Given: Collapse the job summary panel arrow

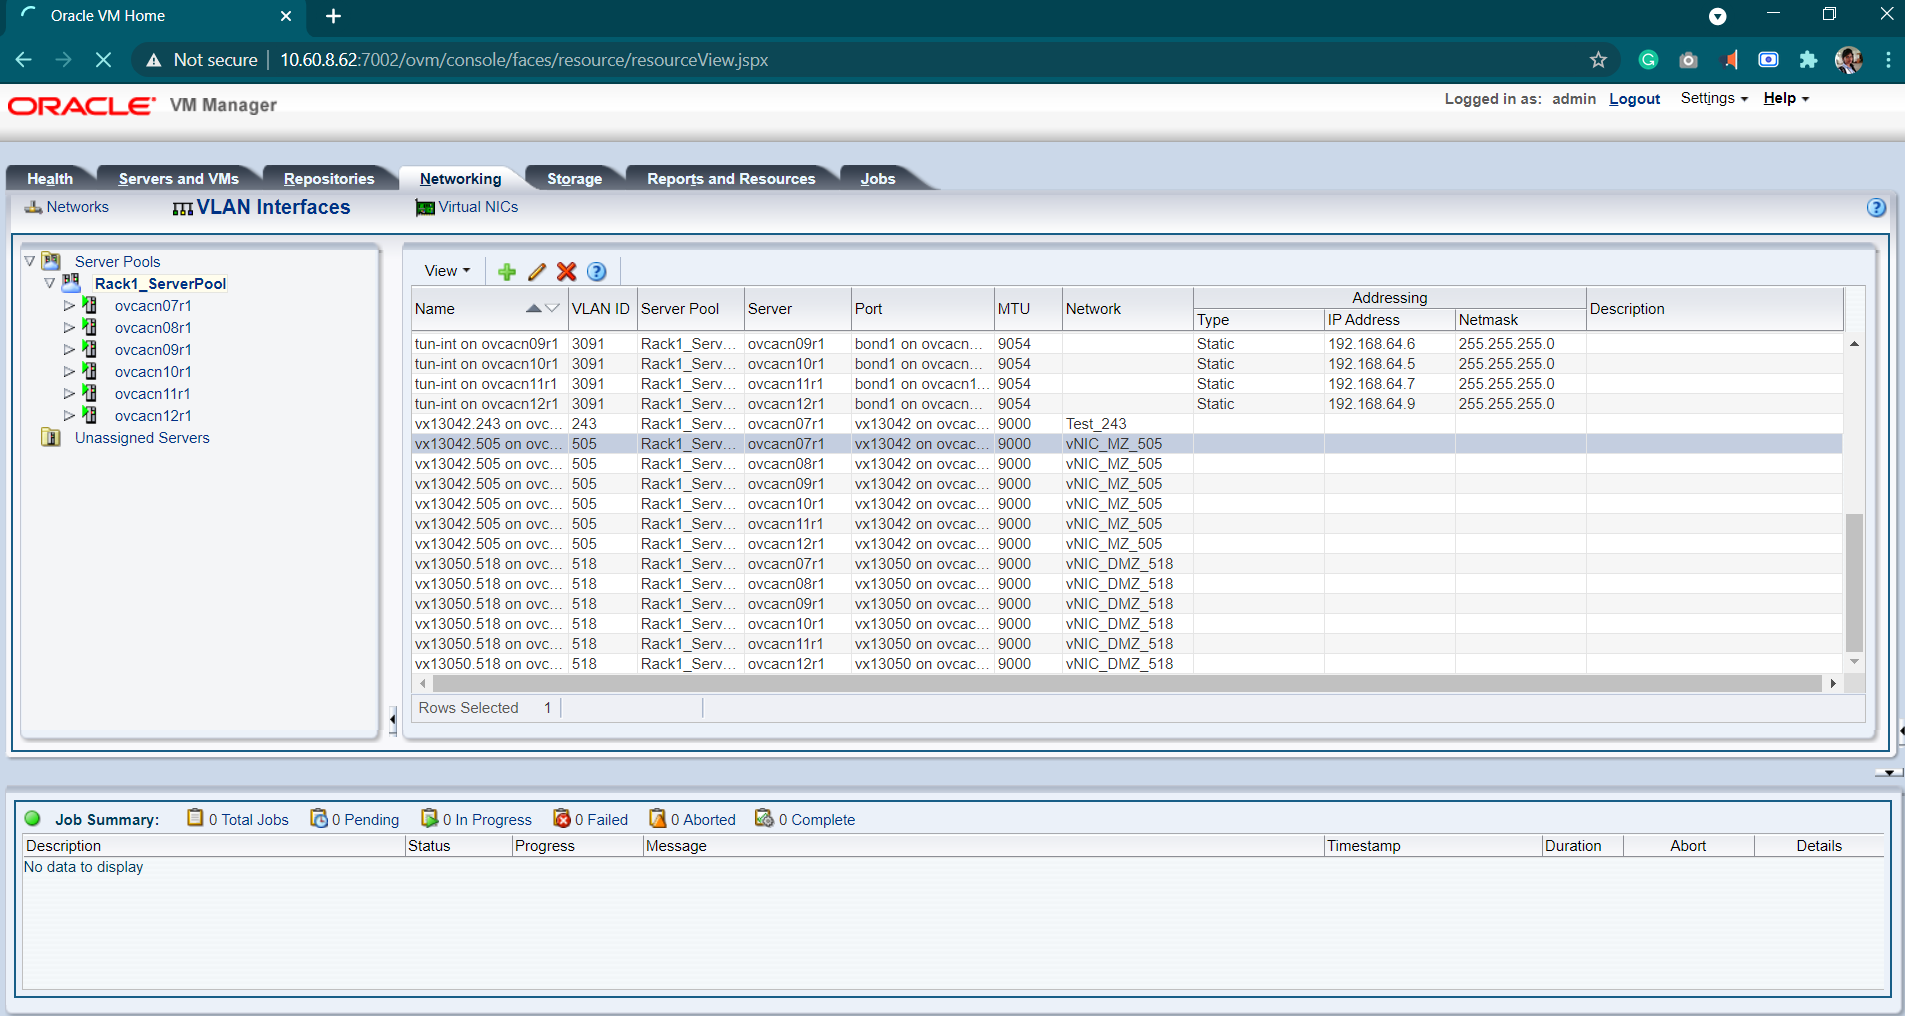Looking at the screenshot, I should point(1888,772).
